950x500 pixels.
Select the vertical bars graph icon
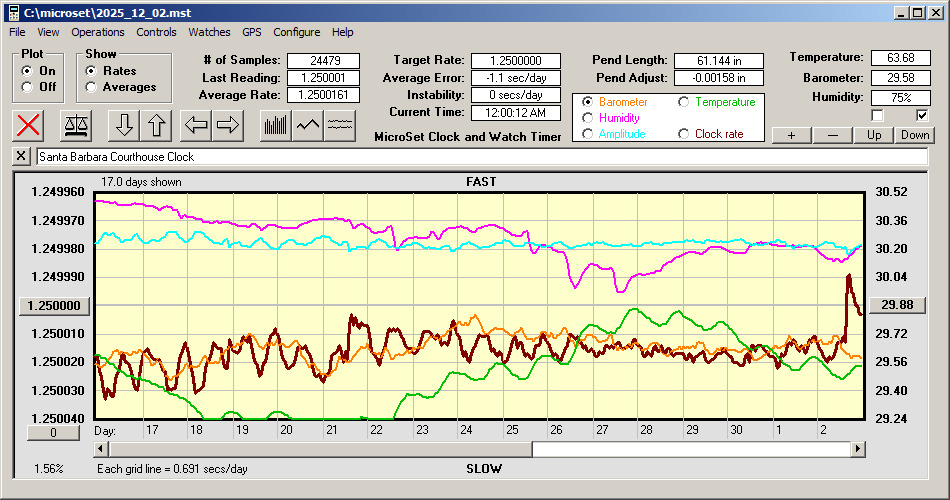coord(275,125)
